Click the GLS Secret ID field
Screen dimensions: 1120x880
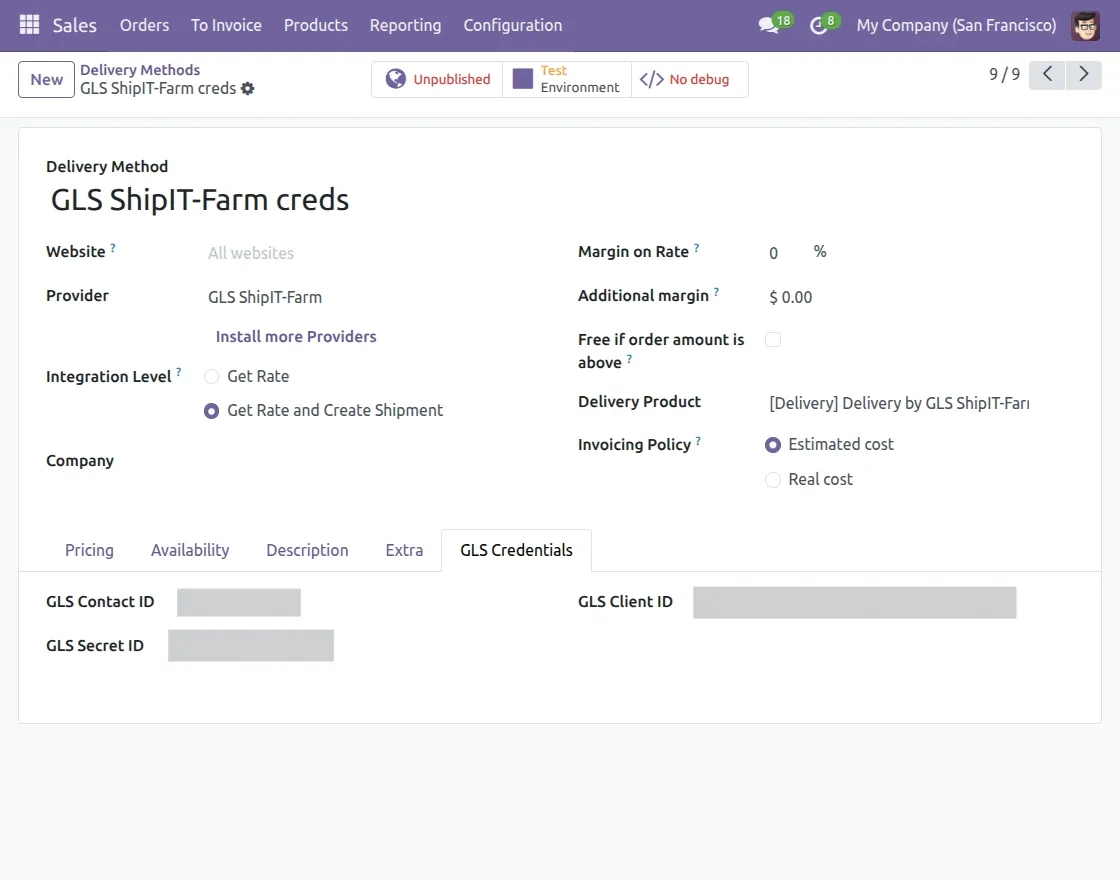pos(251,646)
